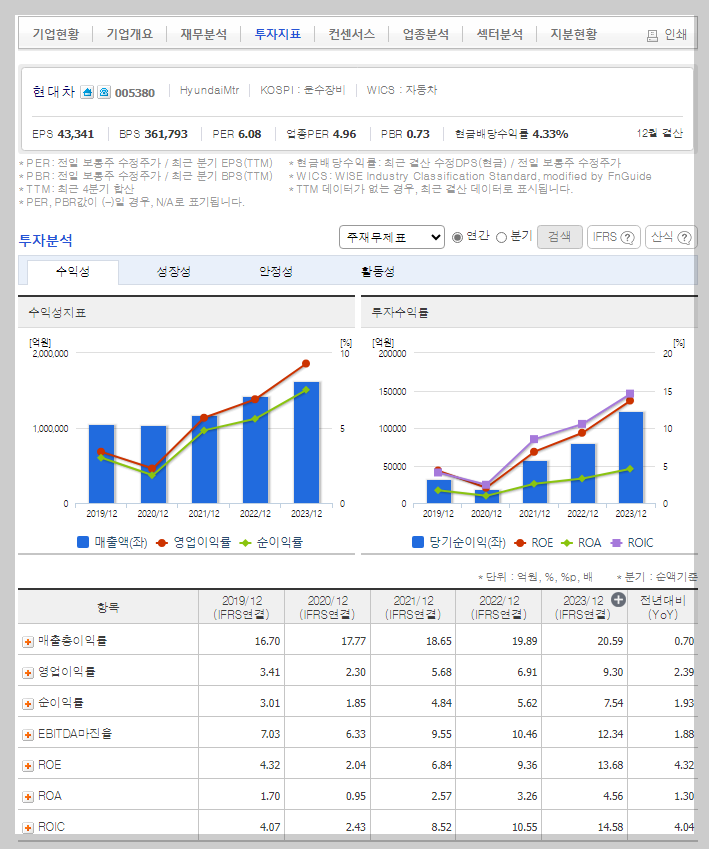Open the 컨센서스 tab
This screenshot has height=849, width=709.
(352, 34)
